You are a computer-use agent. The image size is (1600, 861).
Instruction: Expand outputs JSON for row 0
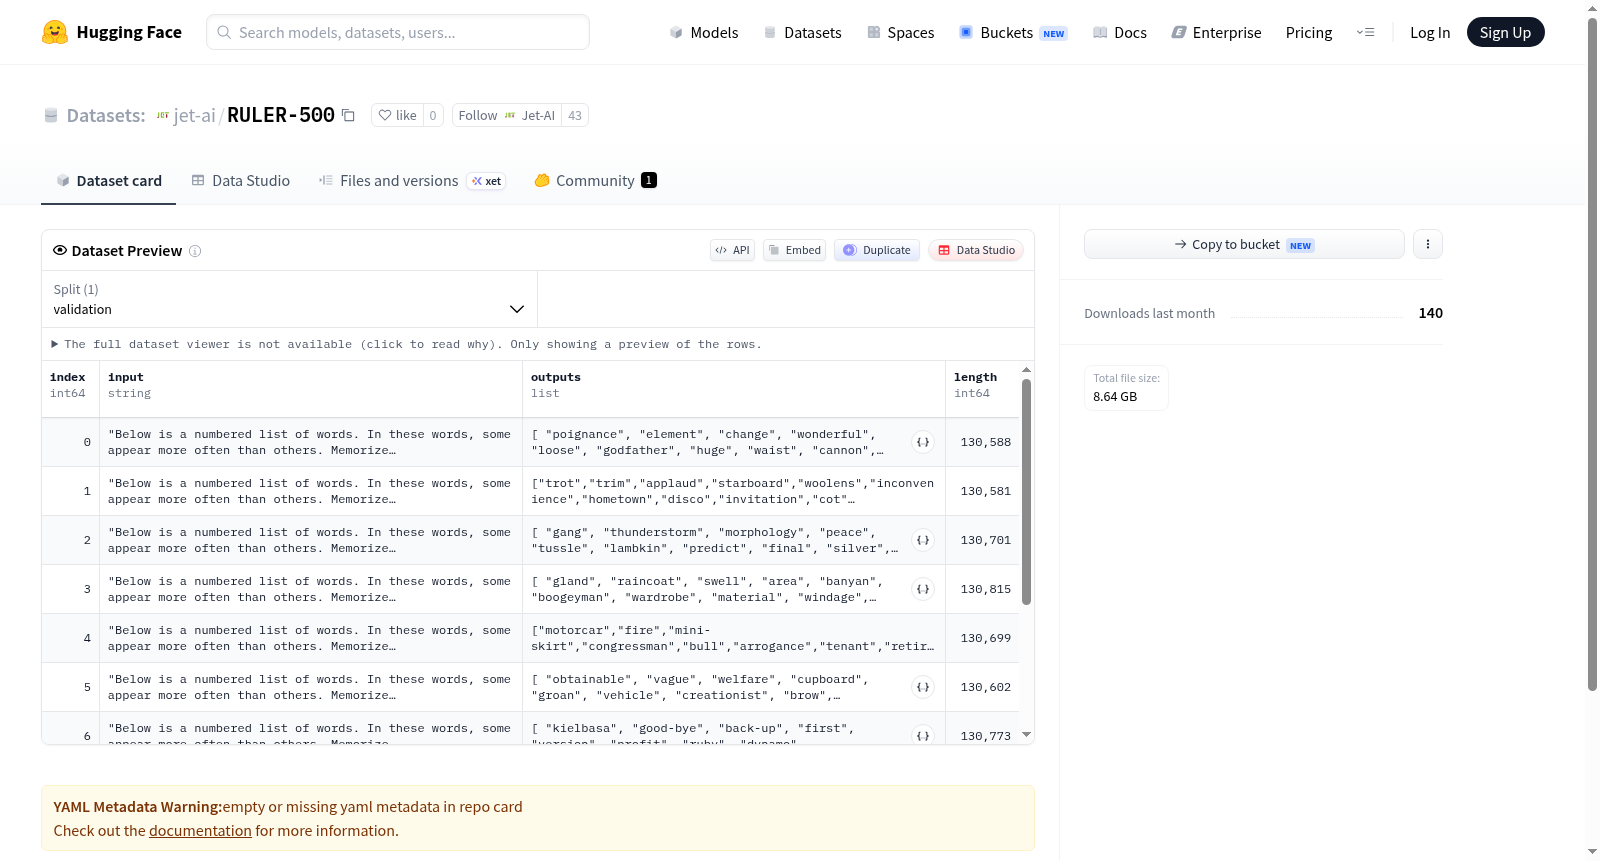[923, 442]
